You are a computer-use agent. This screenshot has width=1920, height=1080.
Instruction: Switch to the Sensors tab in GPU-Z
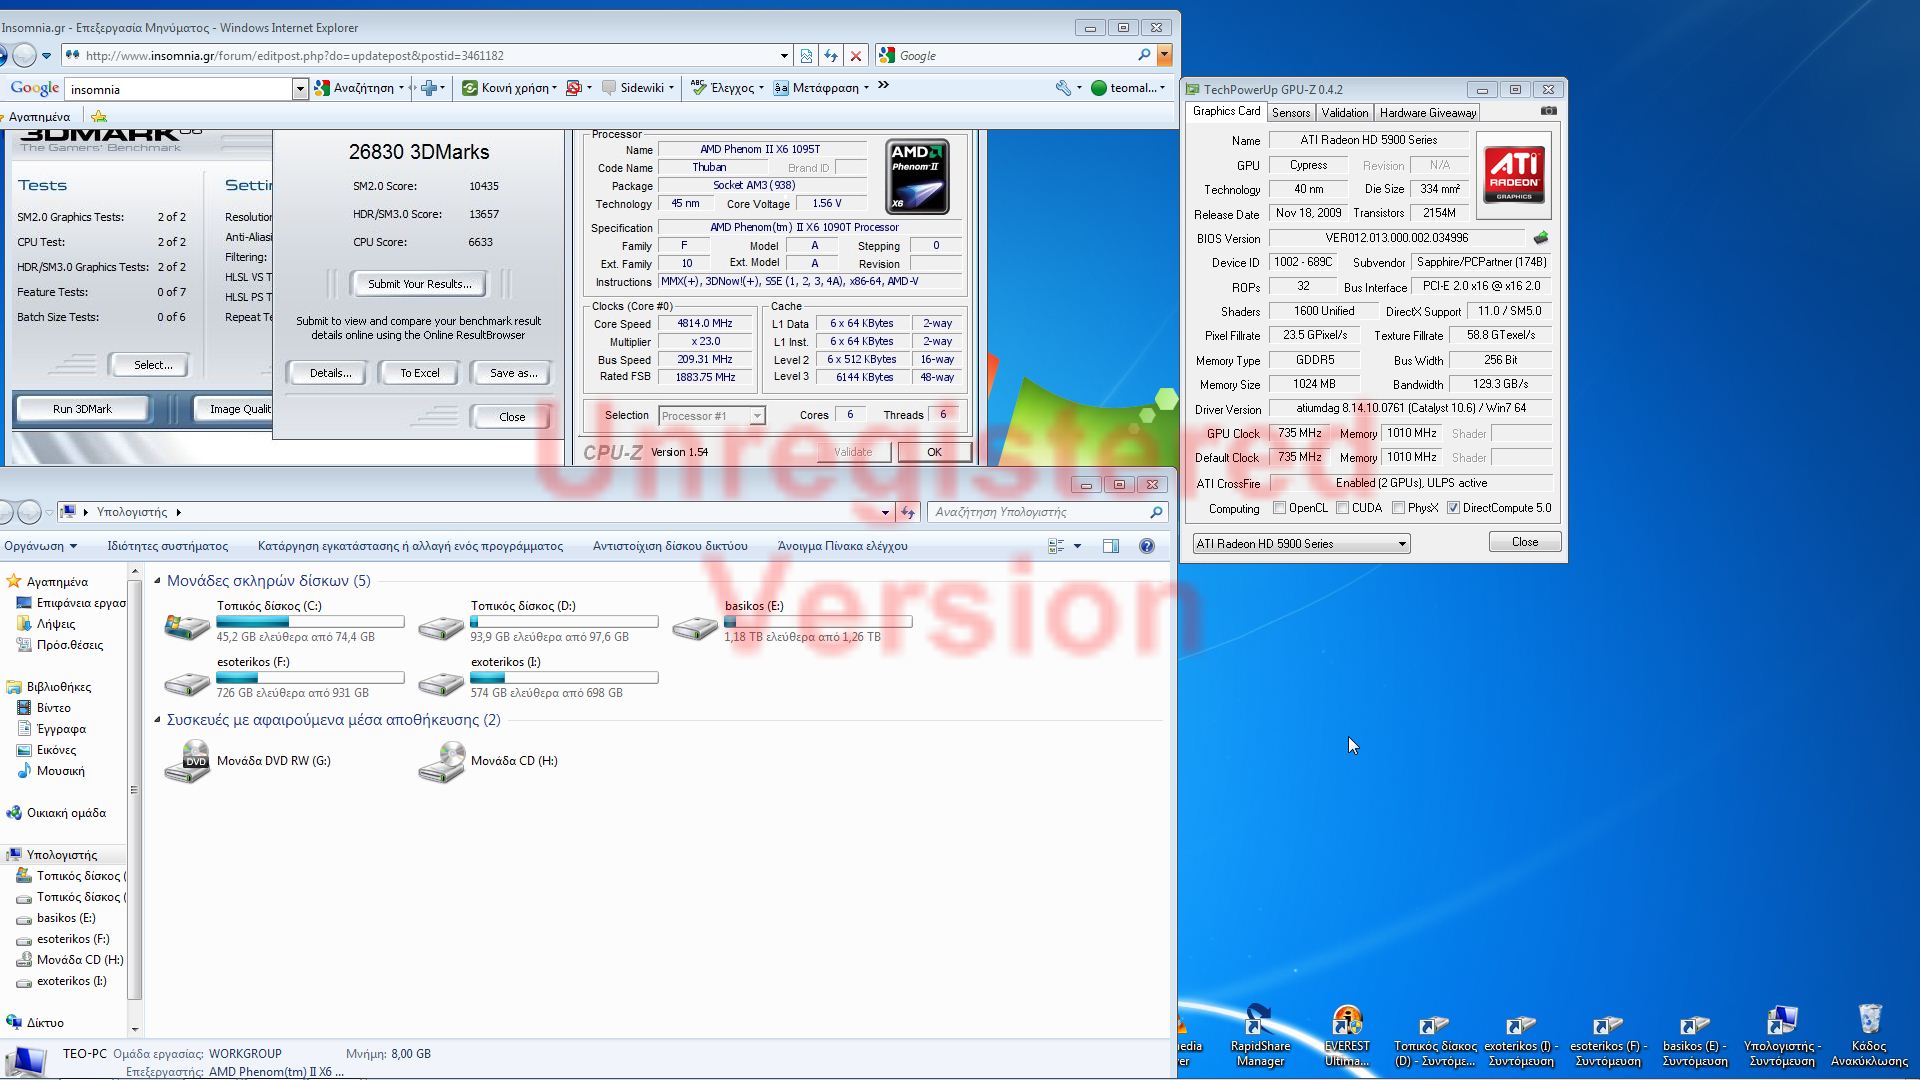coord(1290,113)
